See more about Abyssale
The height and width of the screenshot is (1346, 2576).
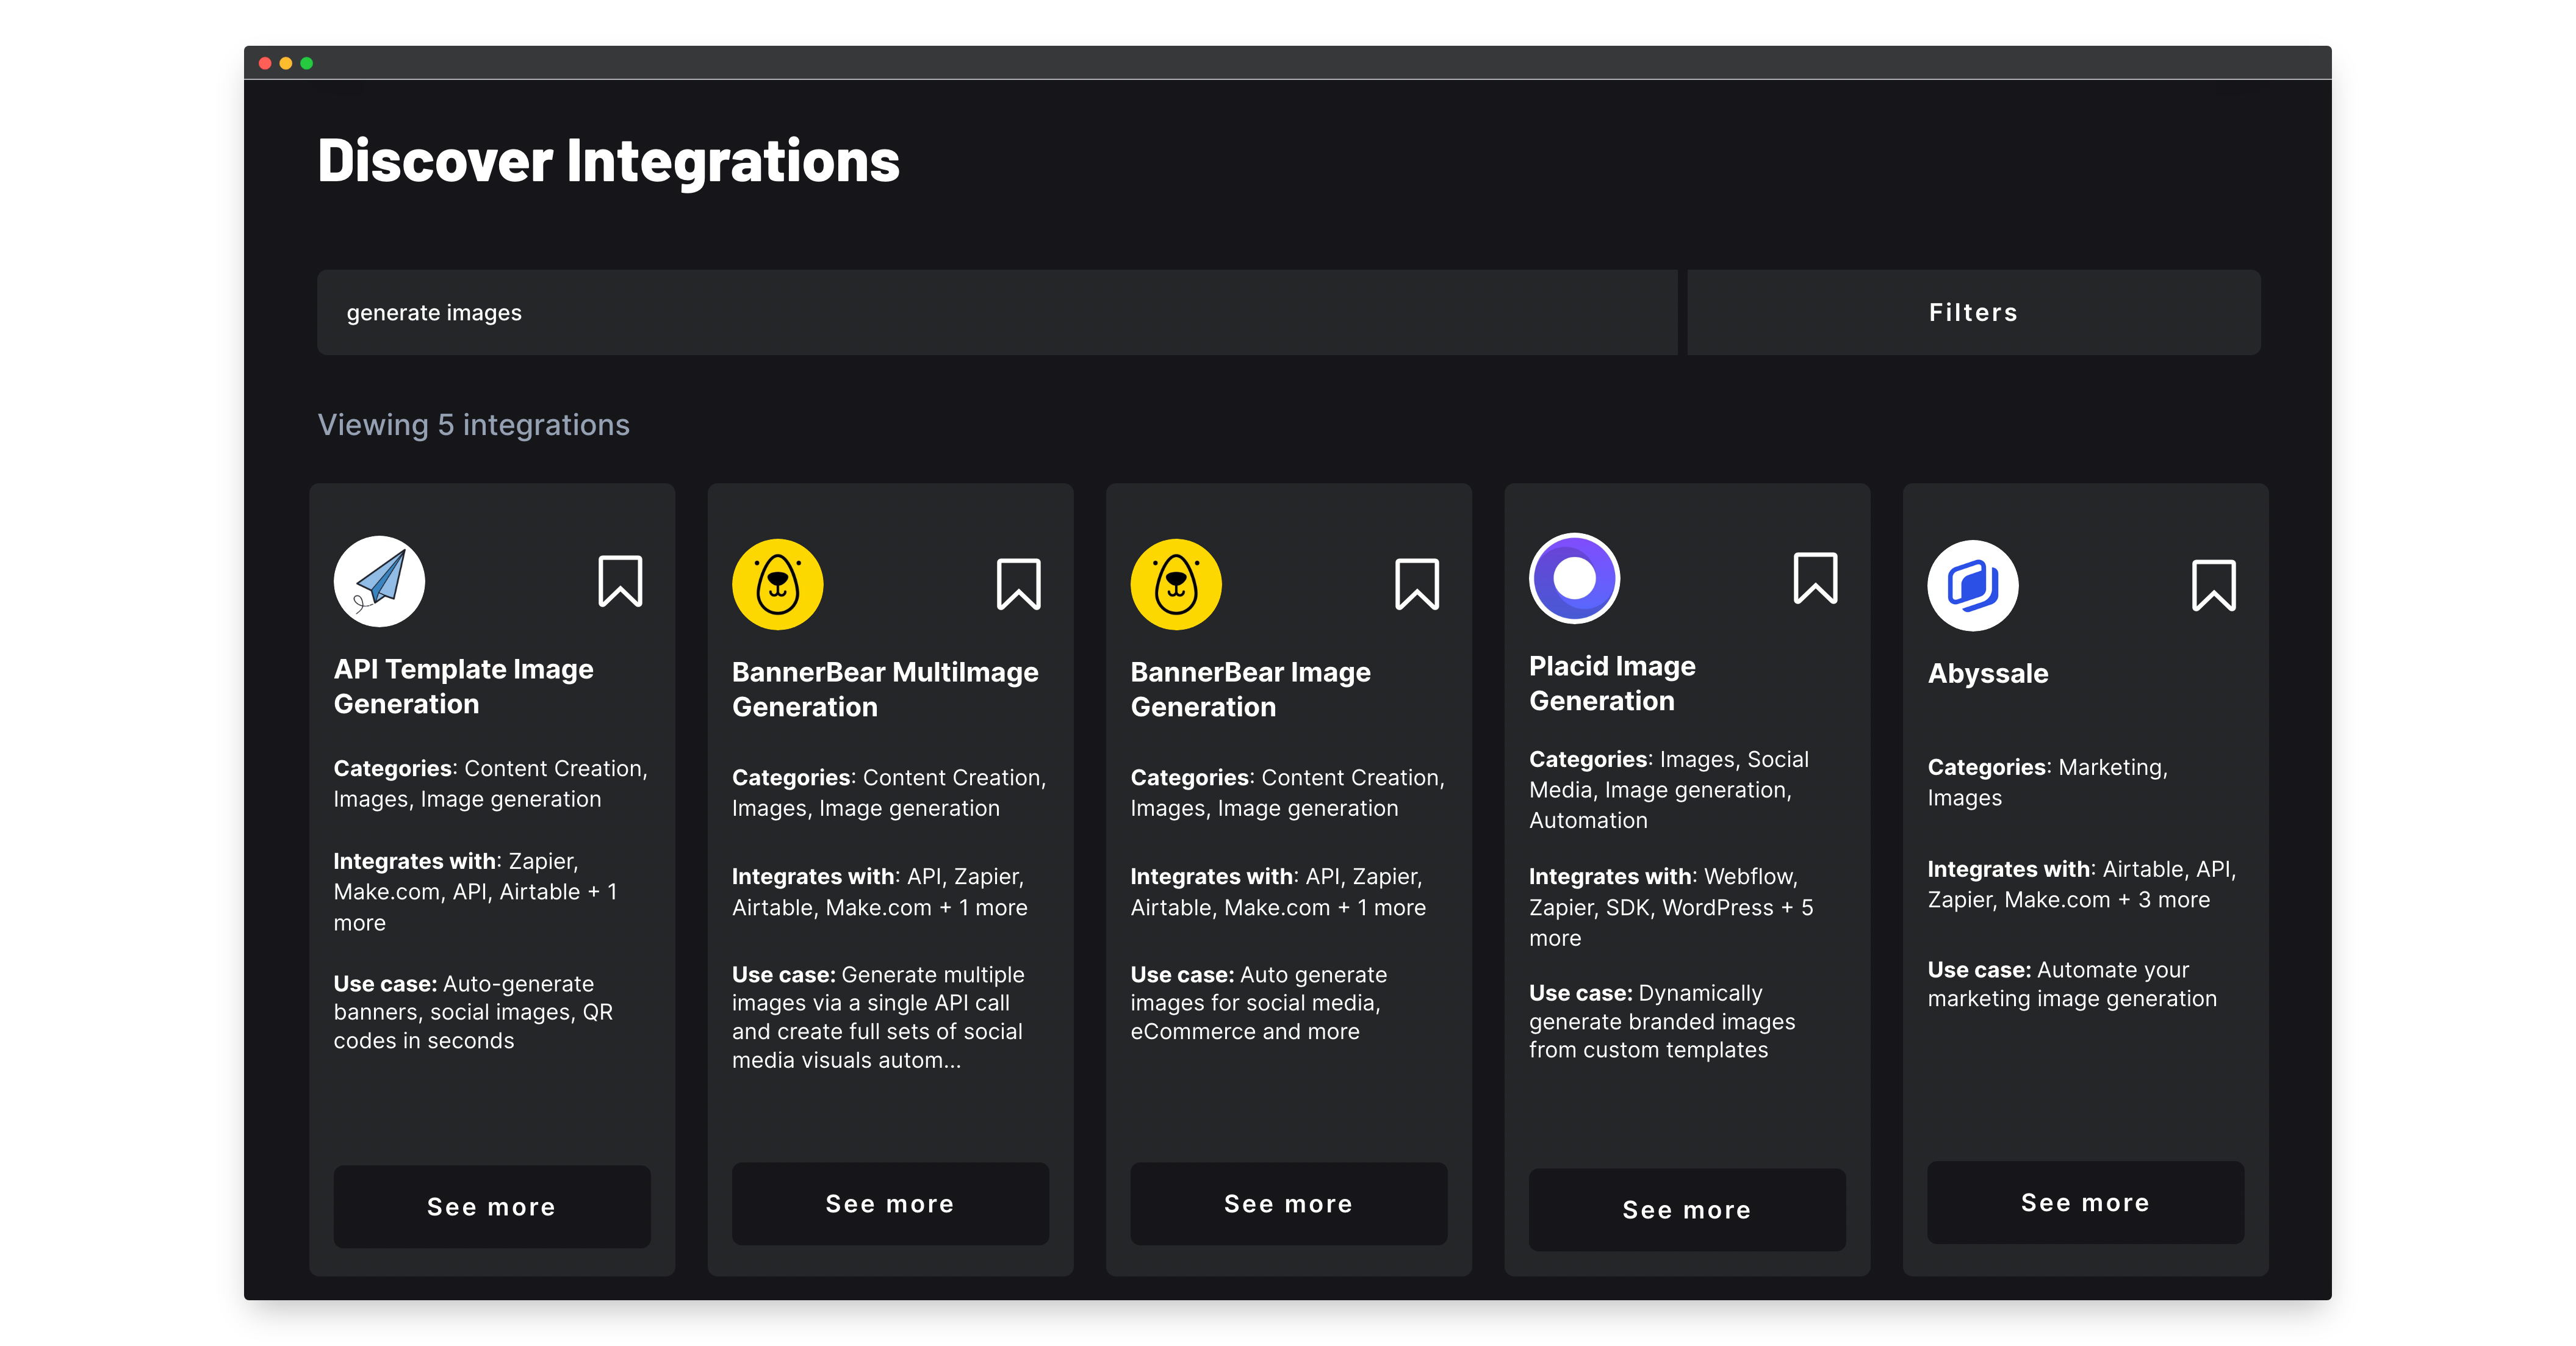[x=2085, y=1202]
